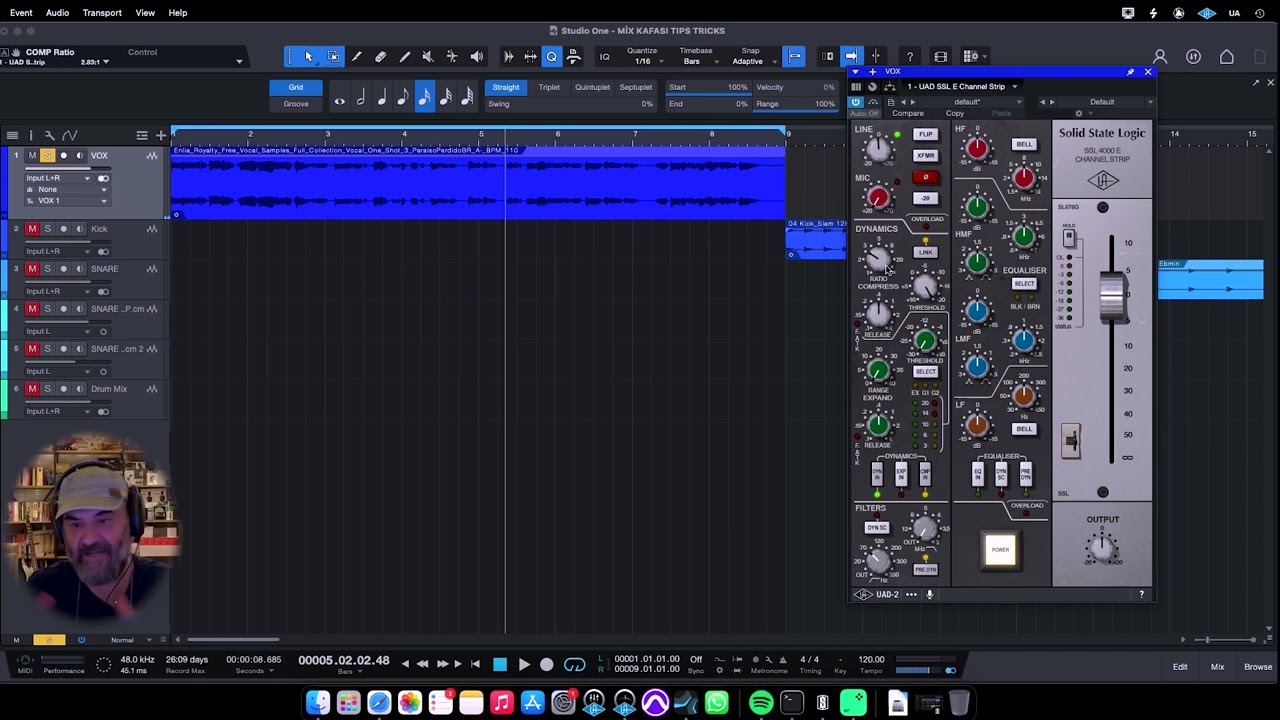Screen dimensions: 1280x720
Task: Select the Range tool
Action: pyautogui.click(x=333, y=57)
